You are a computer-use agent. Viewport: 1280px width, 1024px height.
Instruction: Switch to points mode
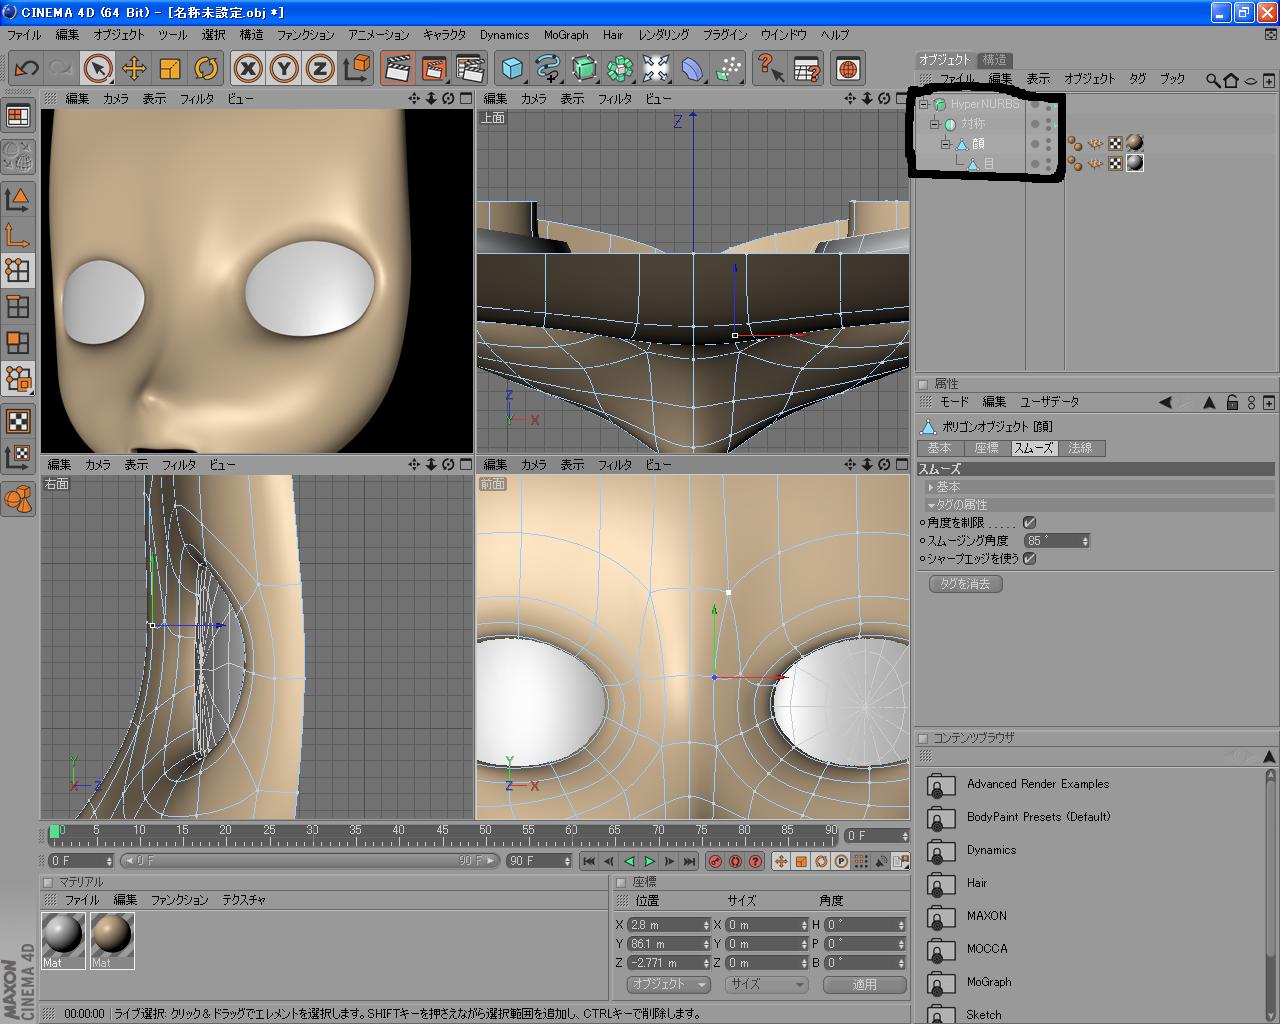[17, 270]
